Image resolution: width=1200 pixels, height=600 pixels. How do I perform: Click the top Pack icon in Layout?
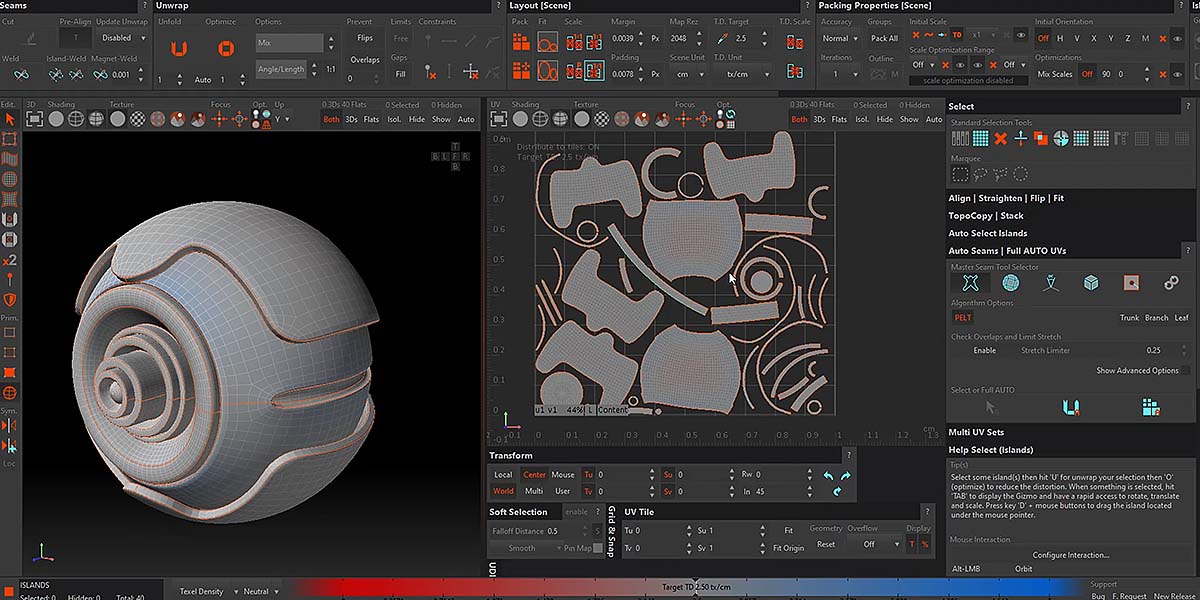pyautogui.click(x=521, y=42)
